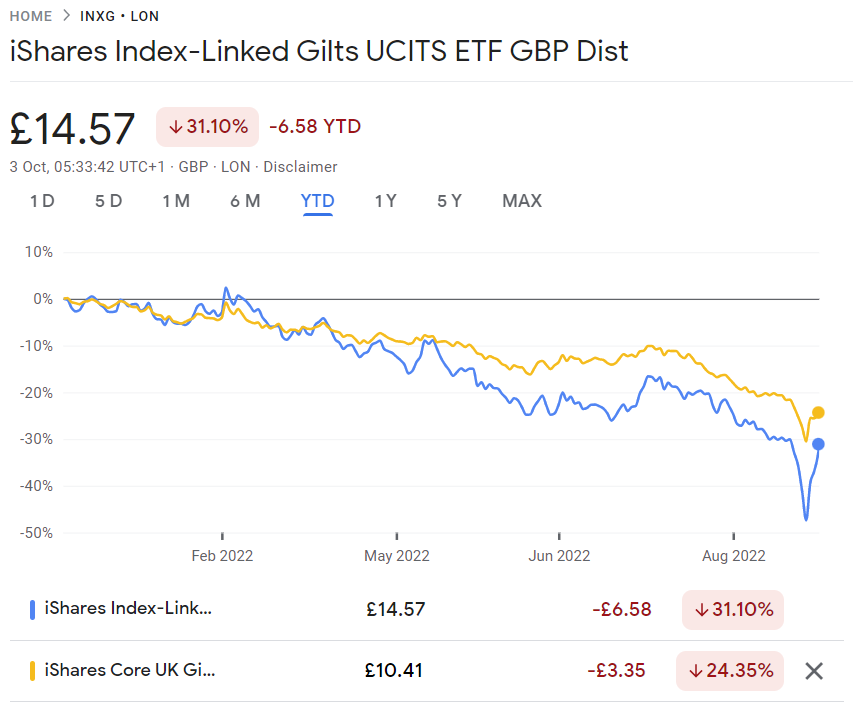Screen dimensions: 853x710
Task: Switch to 1Y chart view
Action: 386,201
